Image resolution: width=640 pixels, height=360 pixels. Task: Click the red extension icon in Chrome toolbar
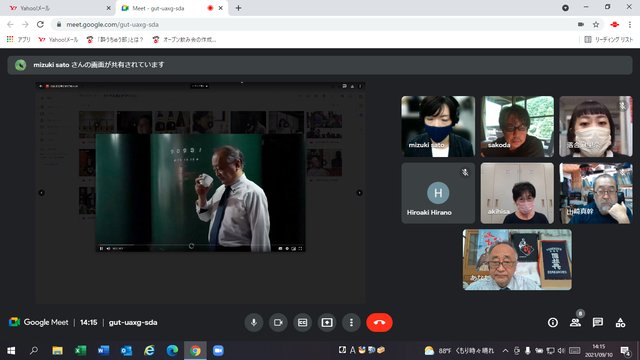615,24
